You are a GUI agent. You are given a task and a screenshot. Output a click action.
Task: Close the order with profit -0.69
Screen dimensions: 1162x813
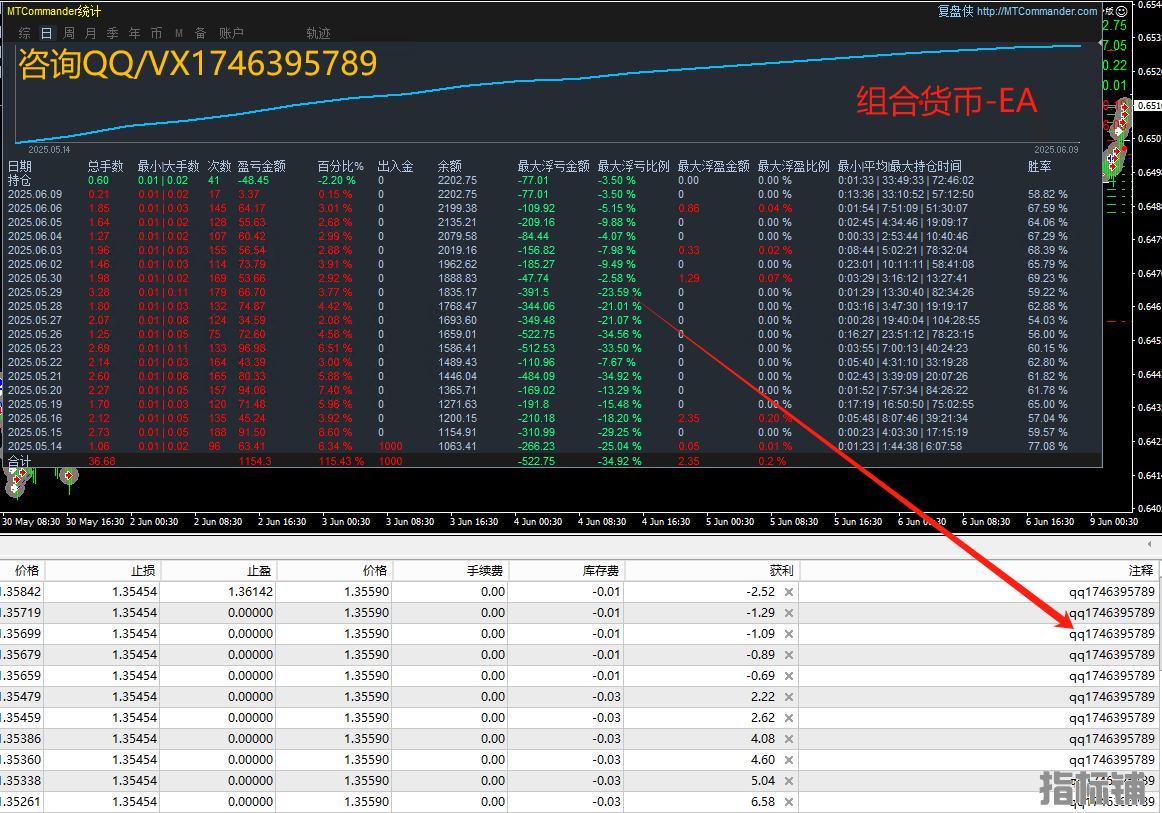pos(788,676)
